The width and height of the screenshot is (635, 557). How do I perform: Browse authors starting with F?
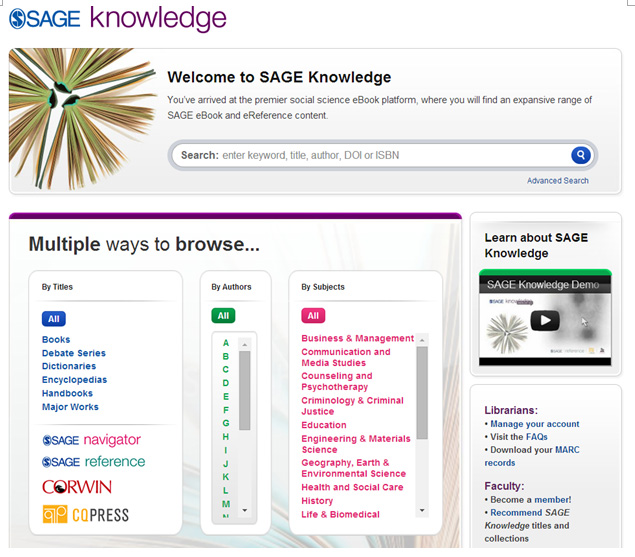point(226,410)
